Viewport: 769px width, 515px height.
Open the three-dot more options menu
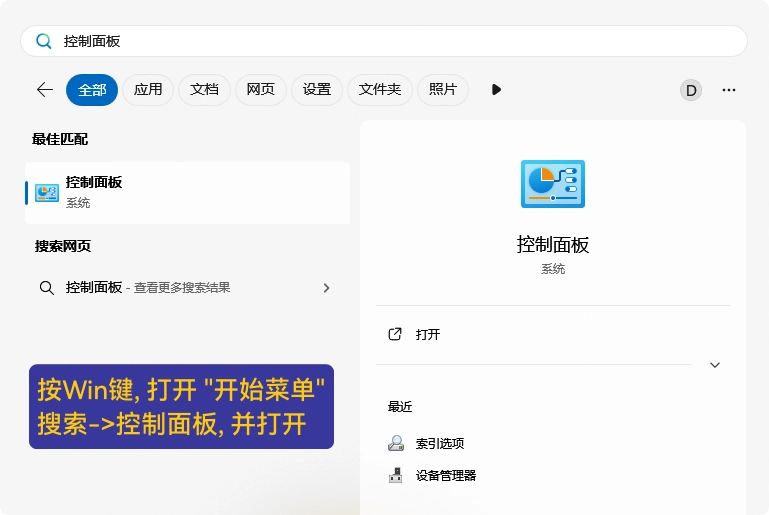coord(729,90)
